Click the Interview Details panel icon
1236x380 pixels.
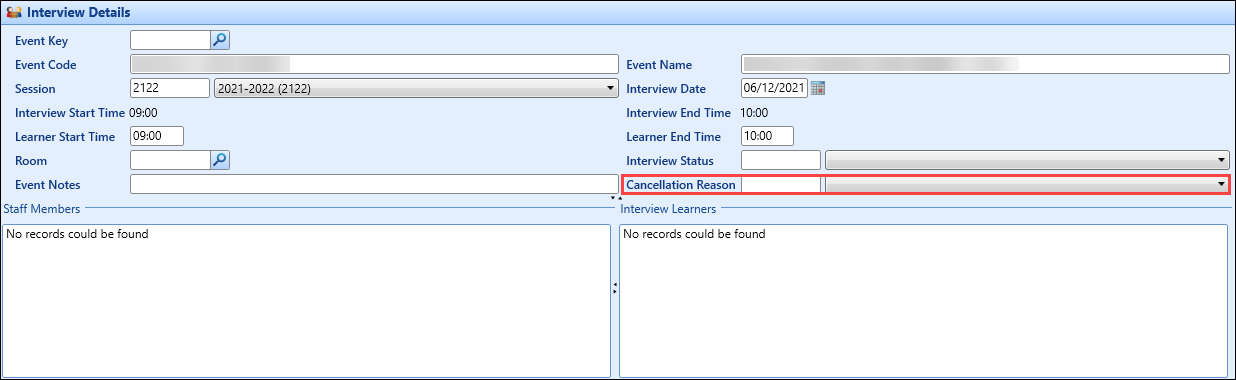click(15, 13)
